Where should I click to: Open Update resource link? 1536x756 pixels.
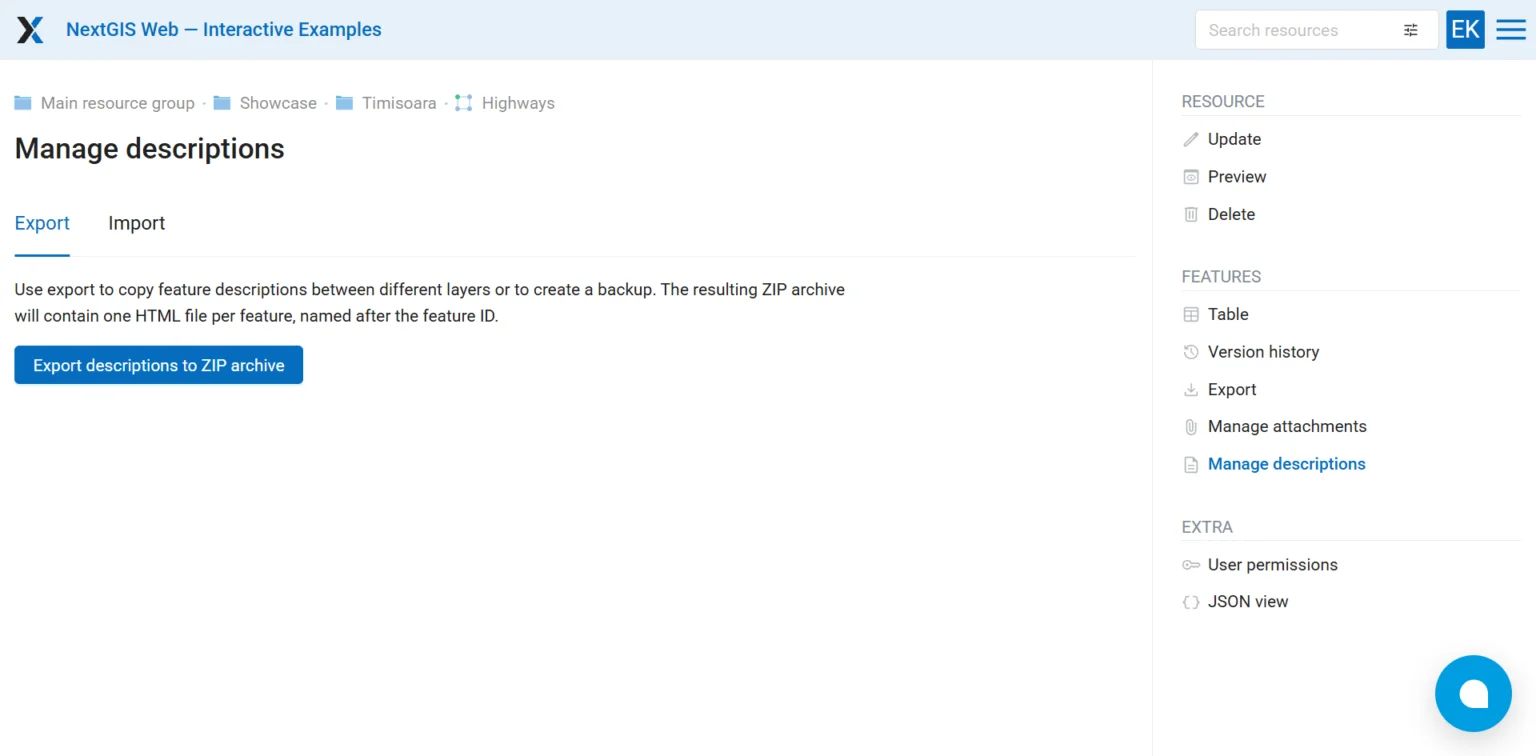(1234, 139)
